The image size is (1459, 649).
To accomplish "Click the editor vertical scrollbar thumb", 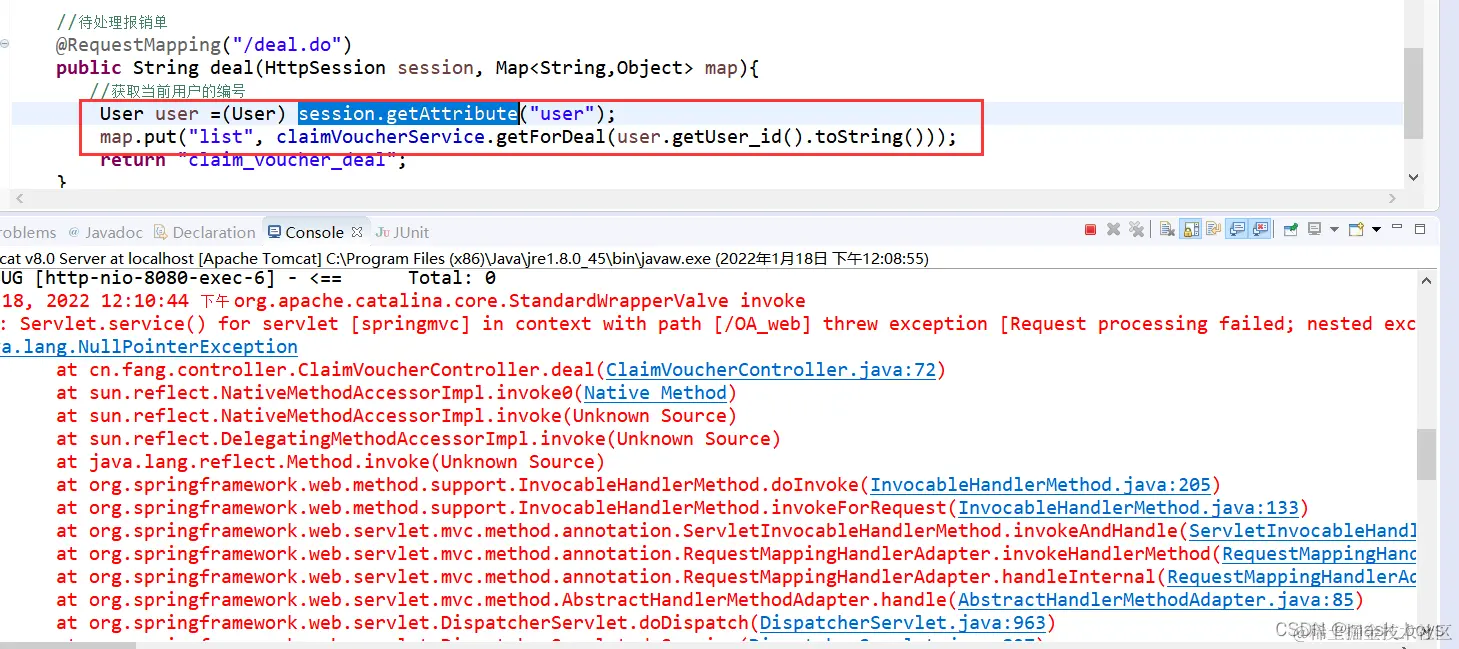I will point(1413,92).
